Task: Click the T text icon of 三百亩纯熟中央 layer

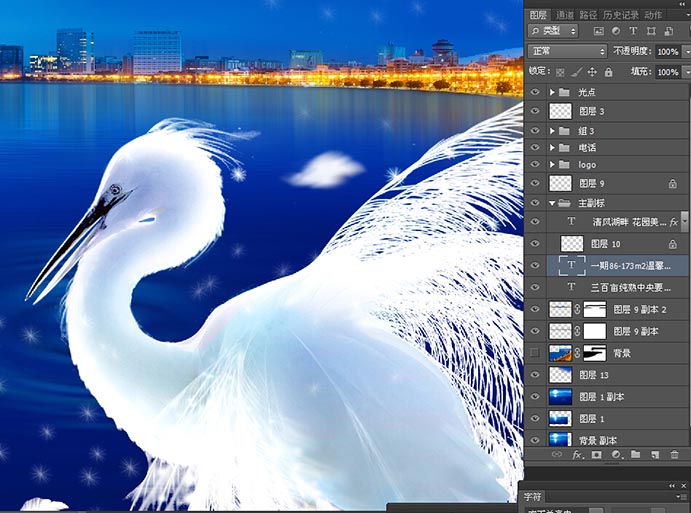Action: [572, 287]
